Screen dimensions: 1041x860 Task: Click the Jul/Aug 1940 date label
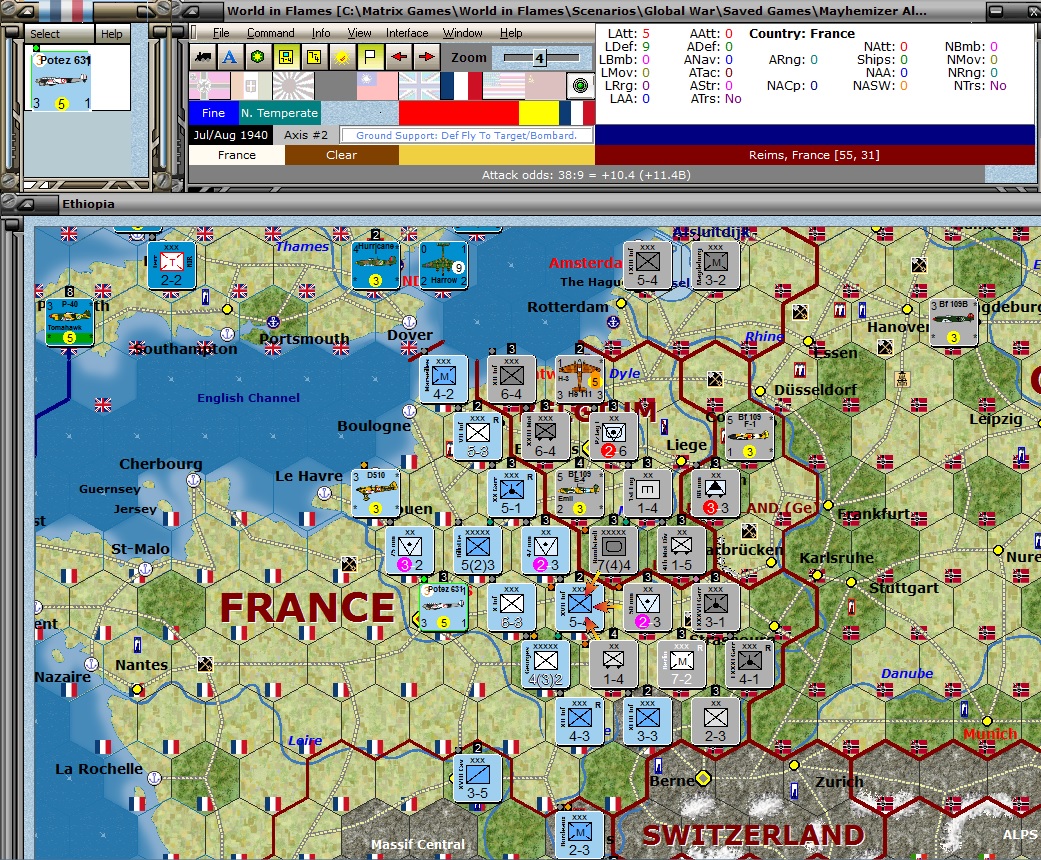pyautogui.click(x=230, y=135)
